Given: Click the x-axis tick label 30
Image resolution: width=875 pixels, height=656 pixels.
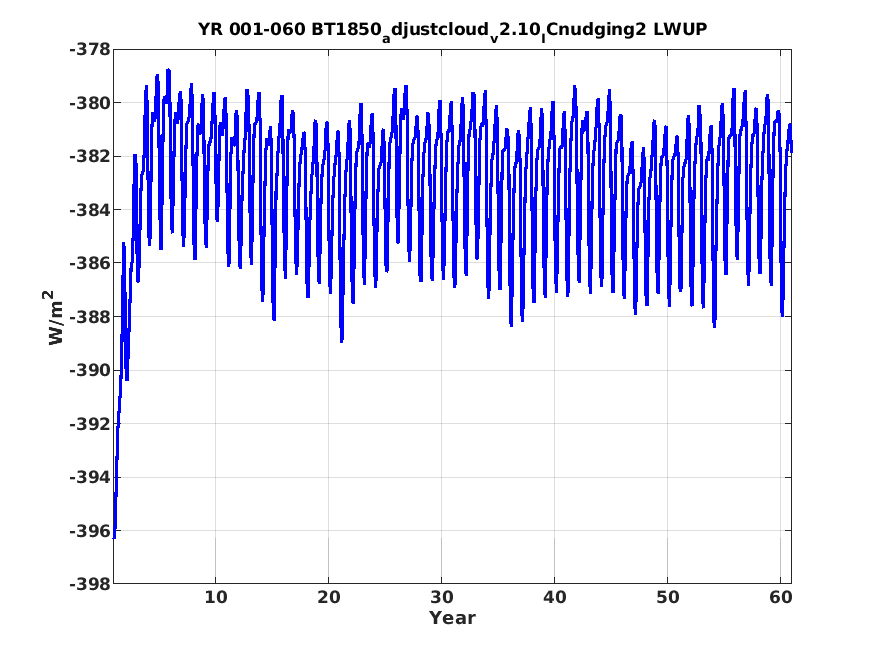Looking at the screenshot, I should 441,597.
